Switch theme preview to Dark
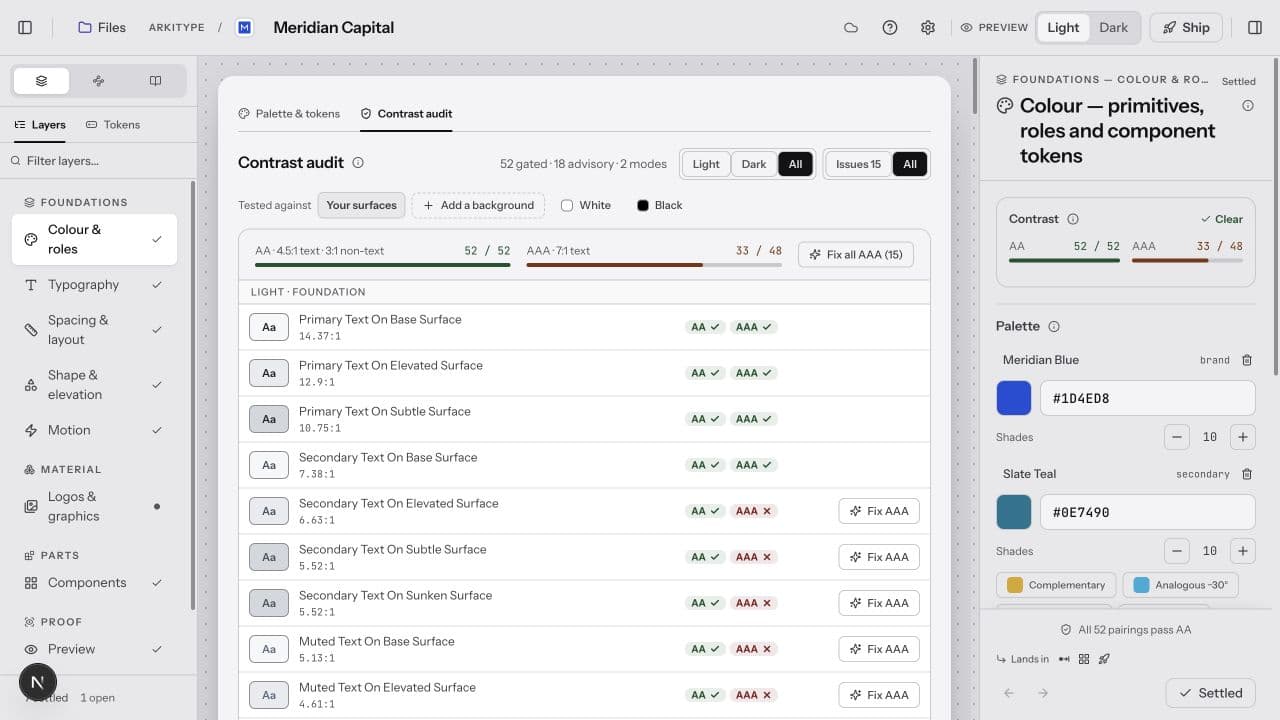This screenshot has width=1280, height=720. coord(1113,28)
